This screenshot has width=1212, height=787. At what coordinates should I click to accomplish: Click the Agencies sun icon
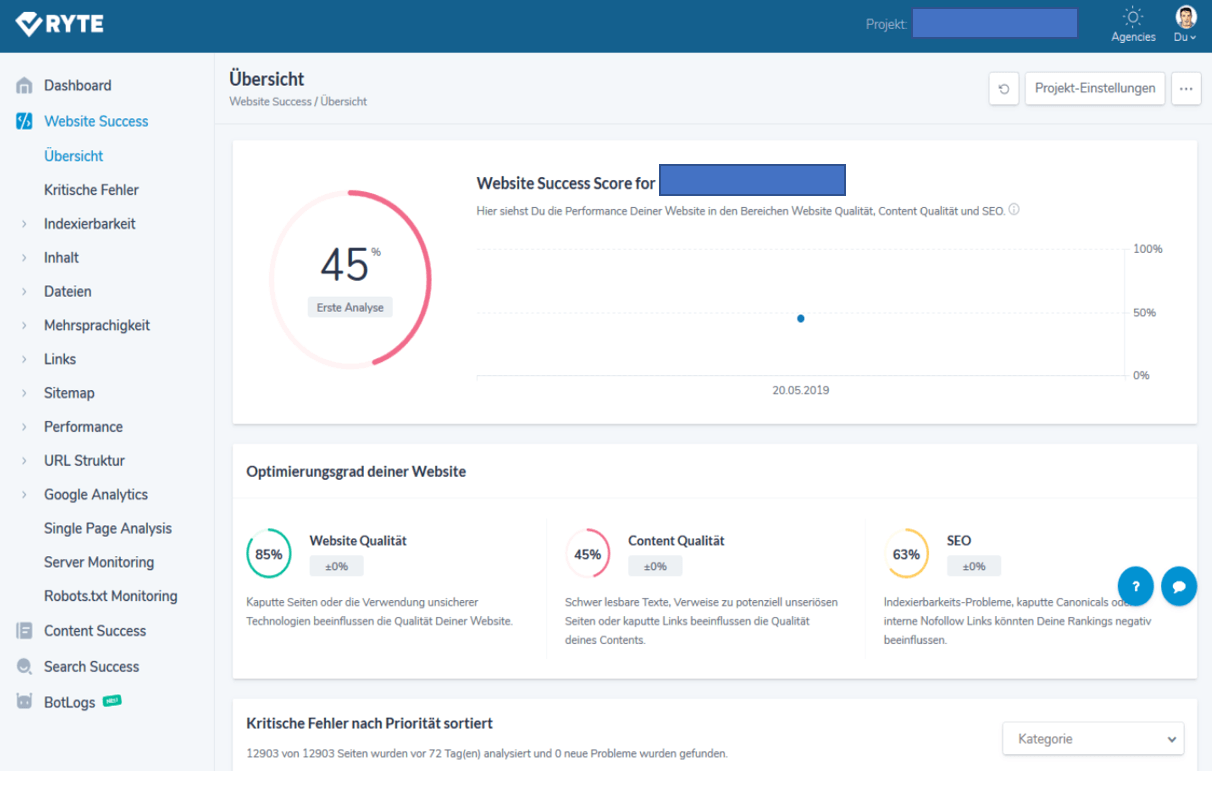click(1133, 17)
